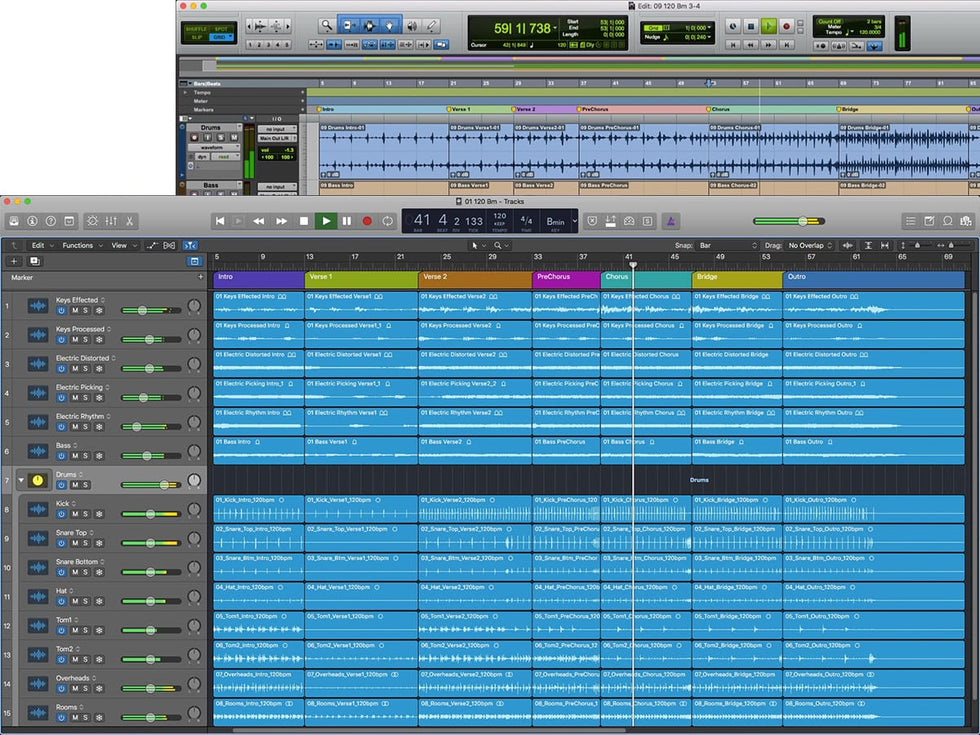Click the Play button in Logic transport

coord(325,221)
